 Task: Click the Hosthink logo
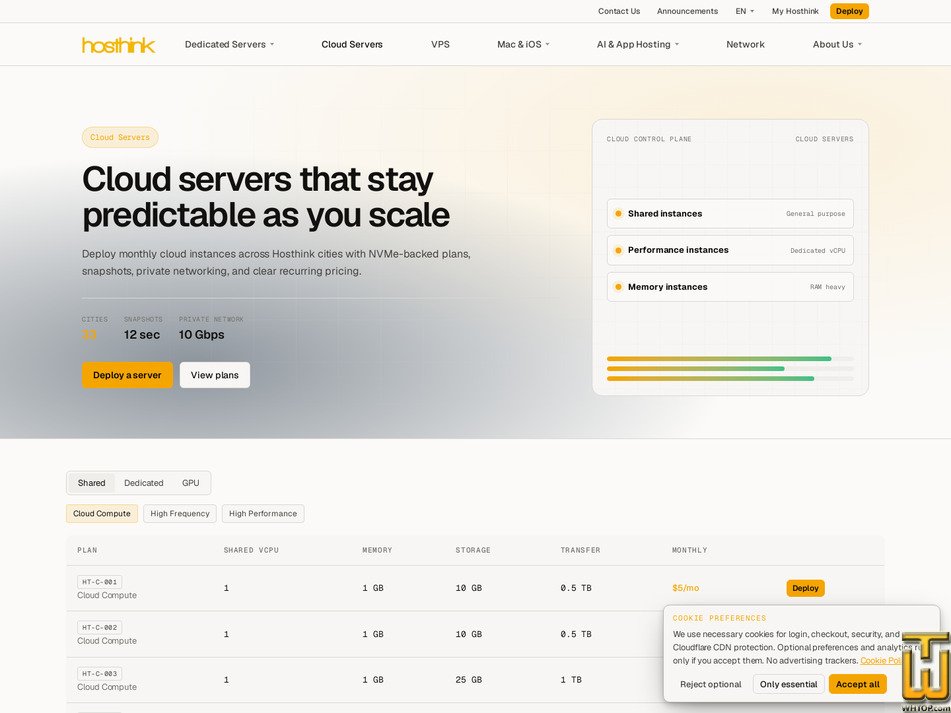[118, 45]
